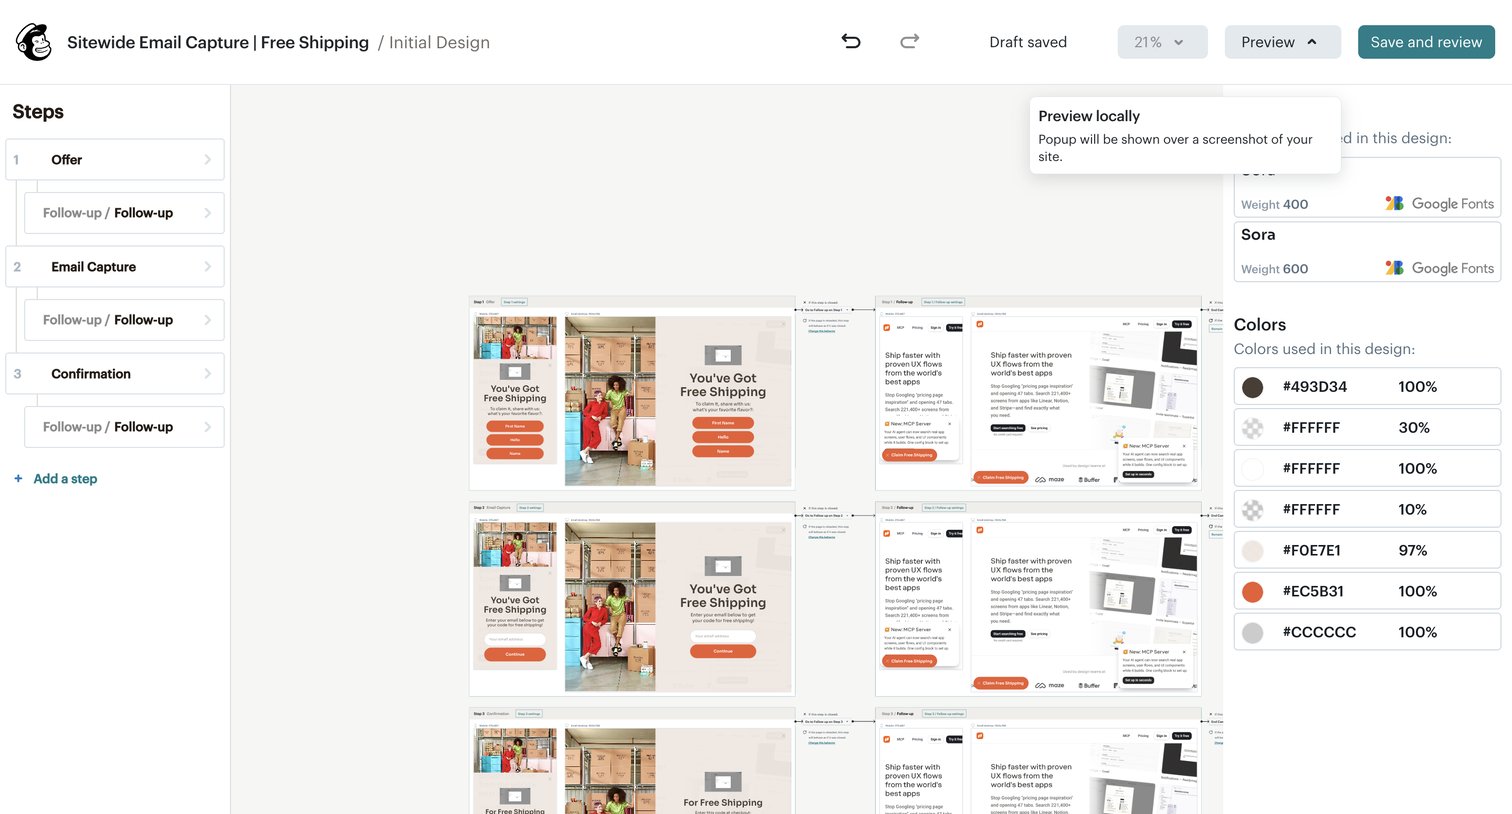Viewport: 1512px width, 814px height.
Task: Select the Step 1 Follow-up design frame
Action: 1038,393
